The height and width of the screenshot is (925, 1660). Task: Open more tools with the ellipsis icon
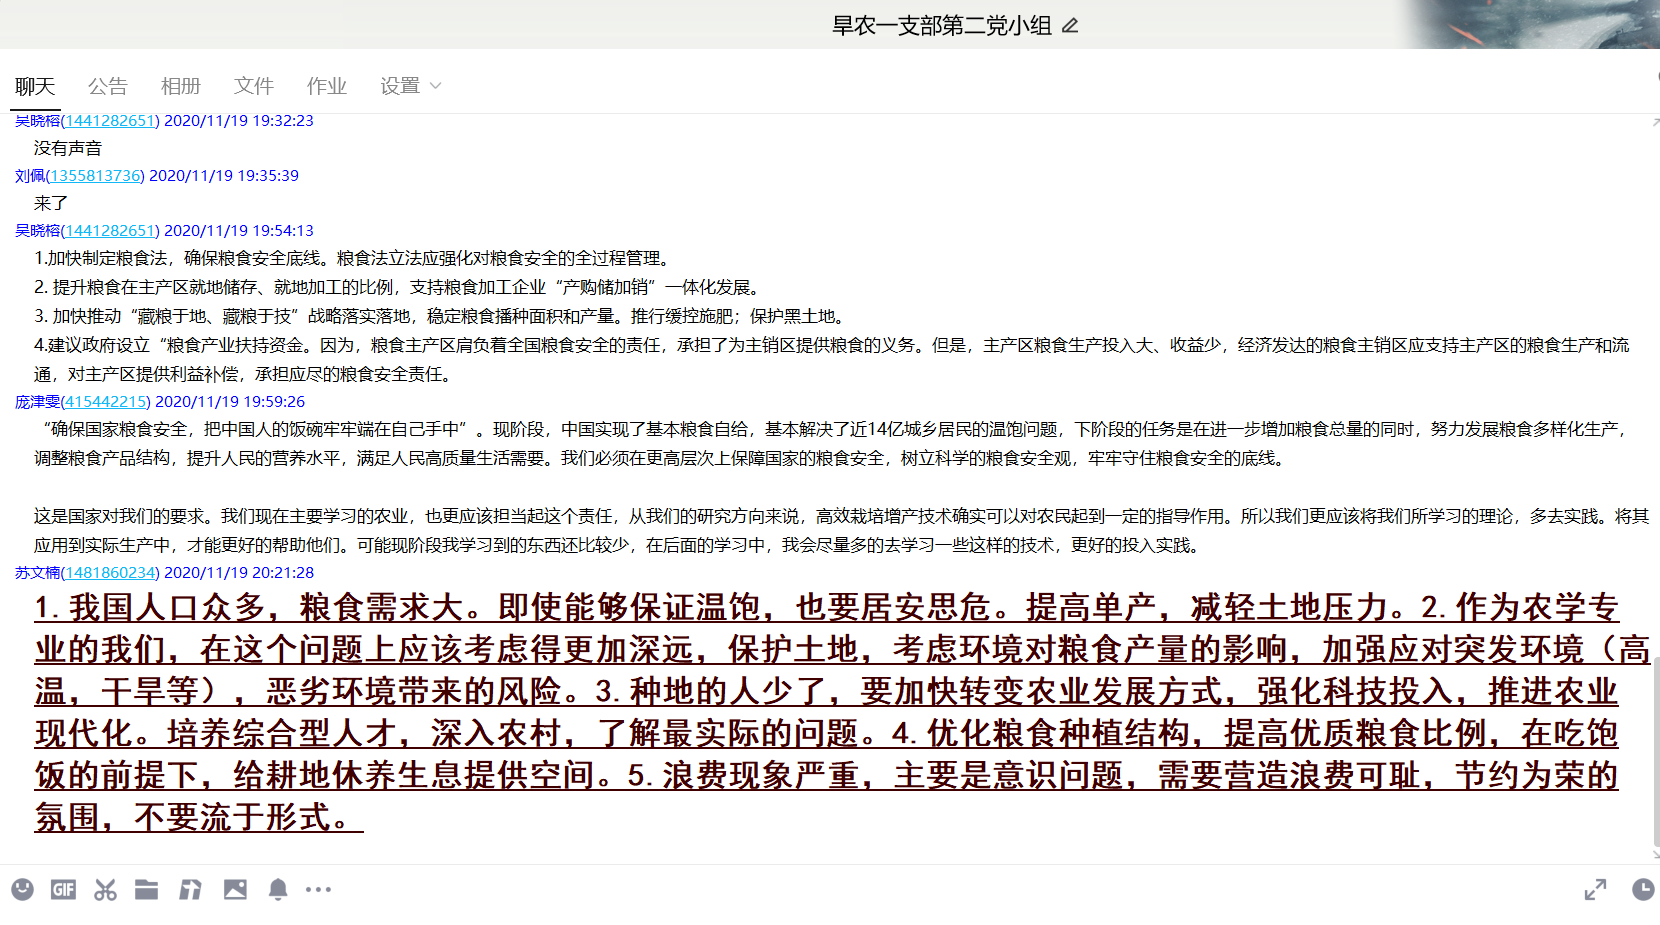(x=318, y=889)
